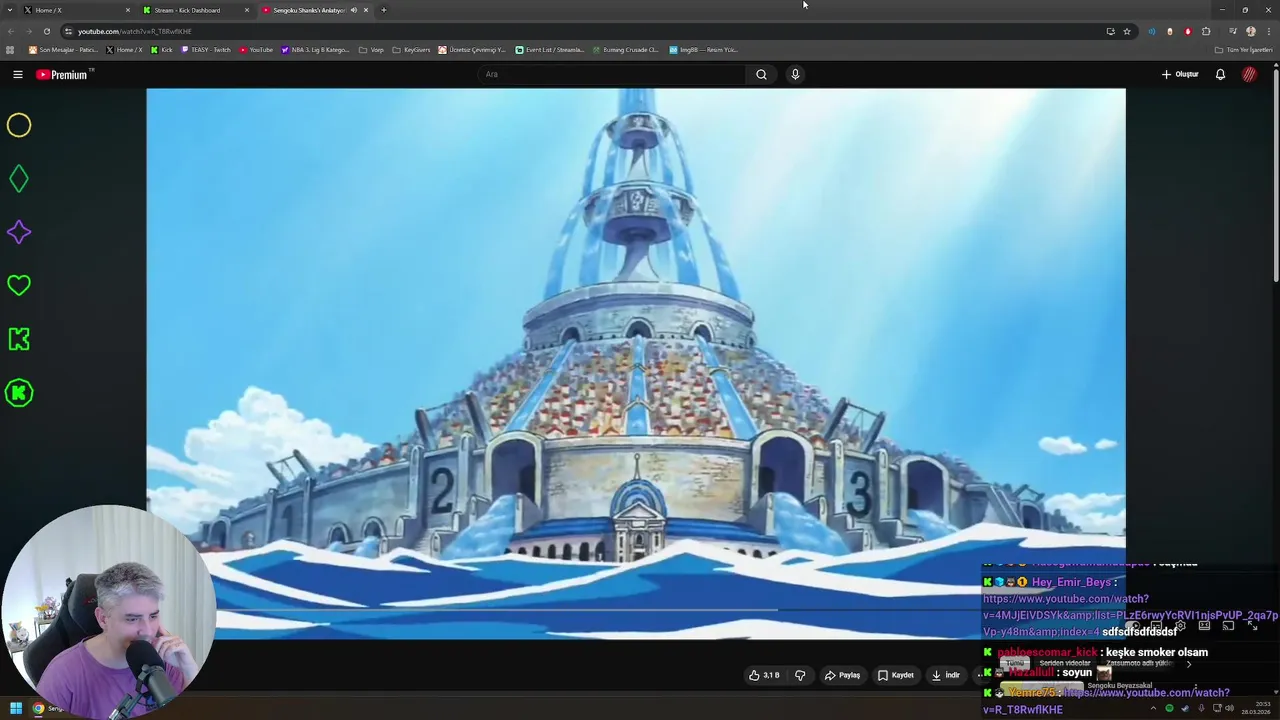Viewport: 1280px width, 720px height.
Task: Click the system tray volume icon
Action: tap(1229, 708)
